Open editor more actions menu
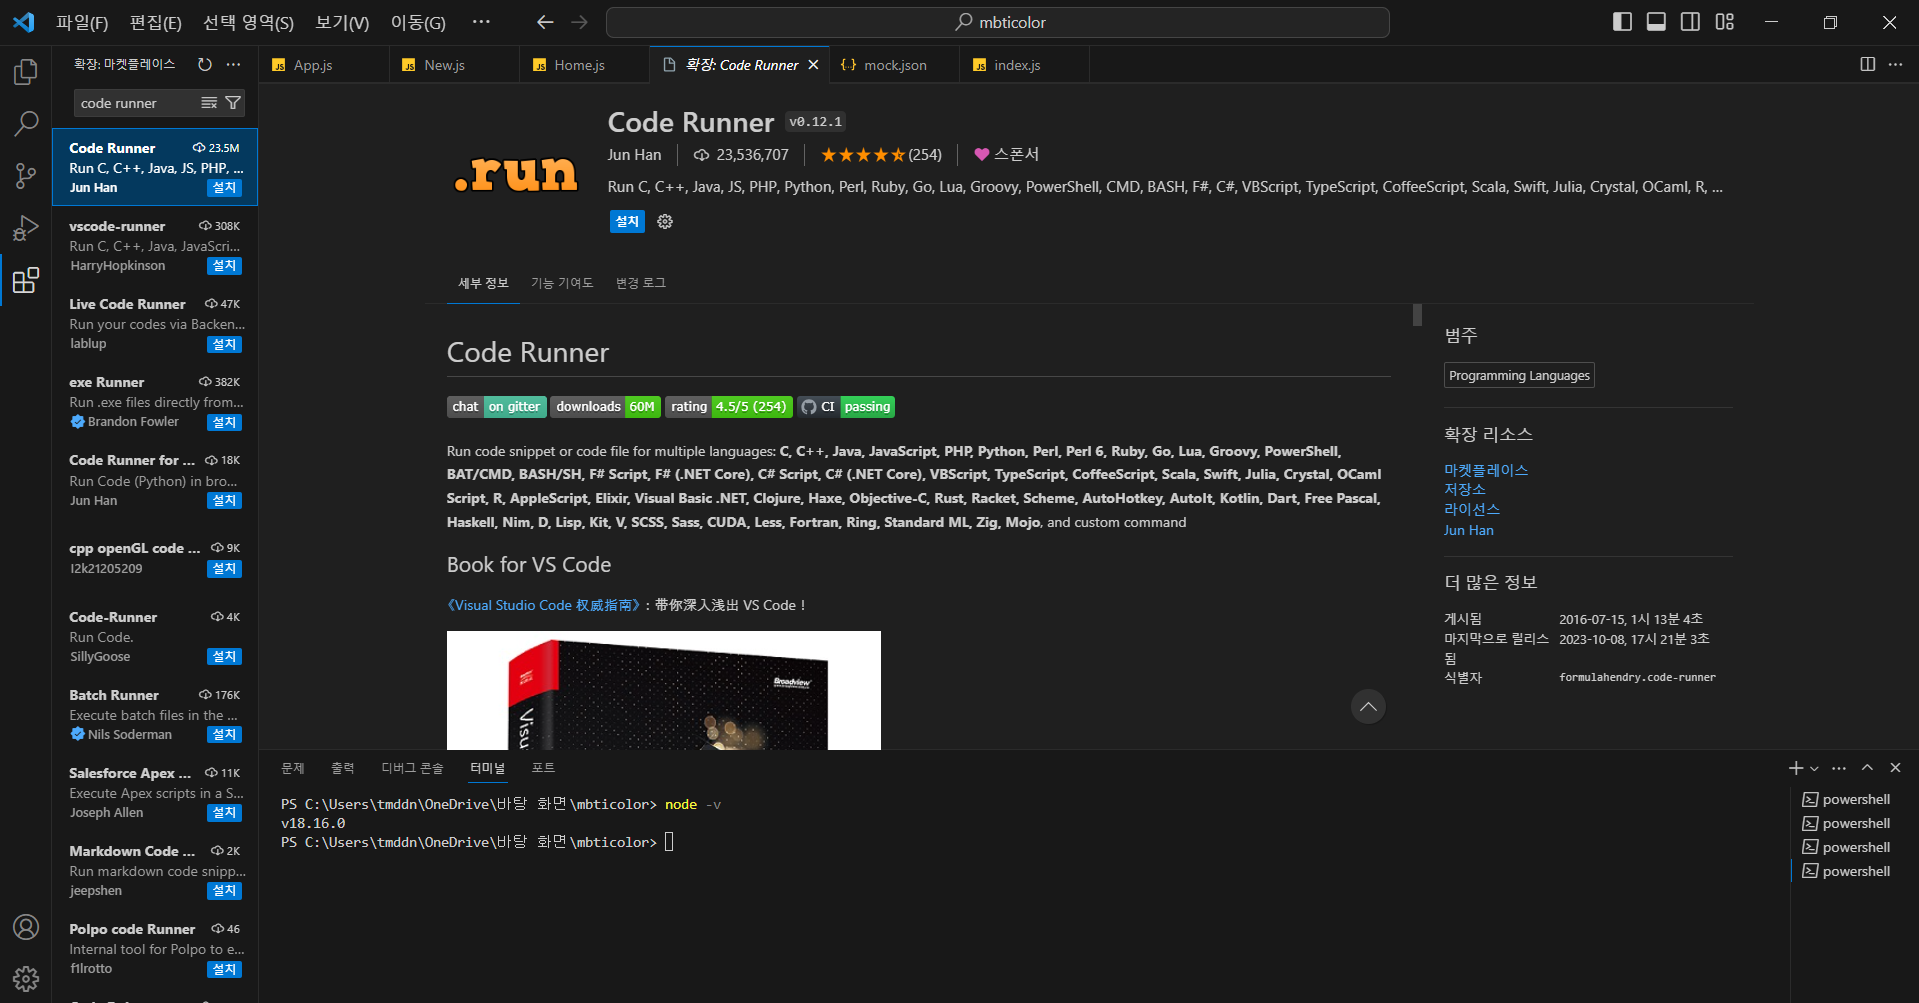 (x=1896, y=64)
